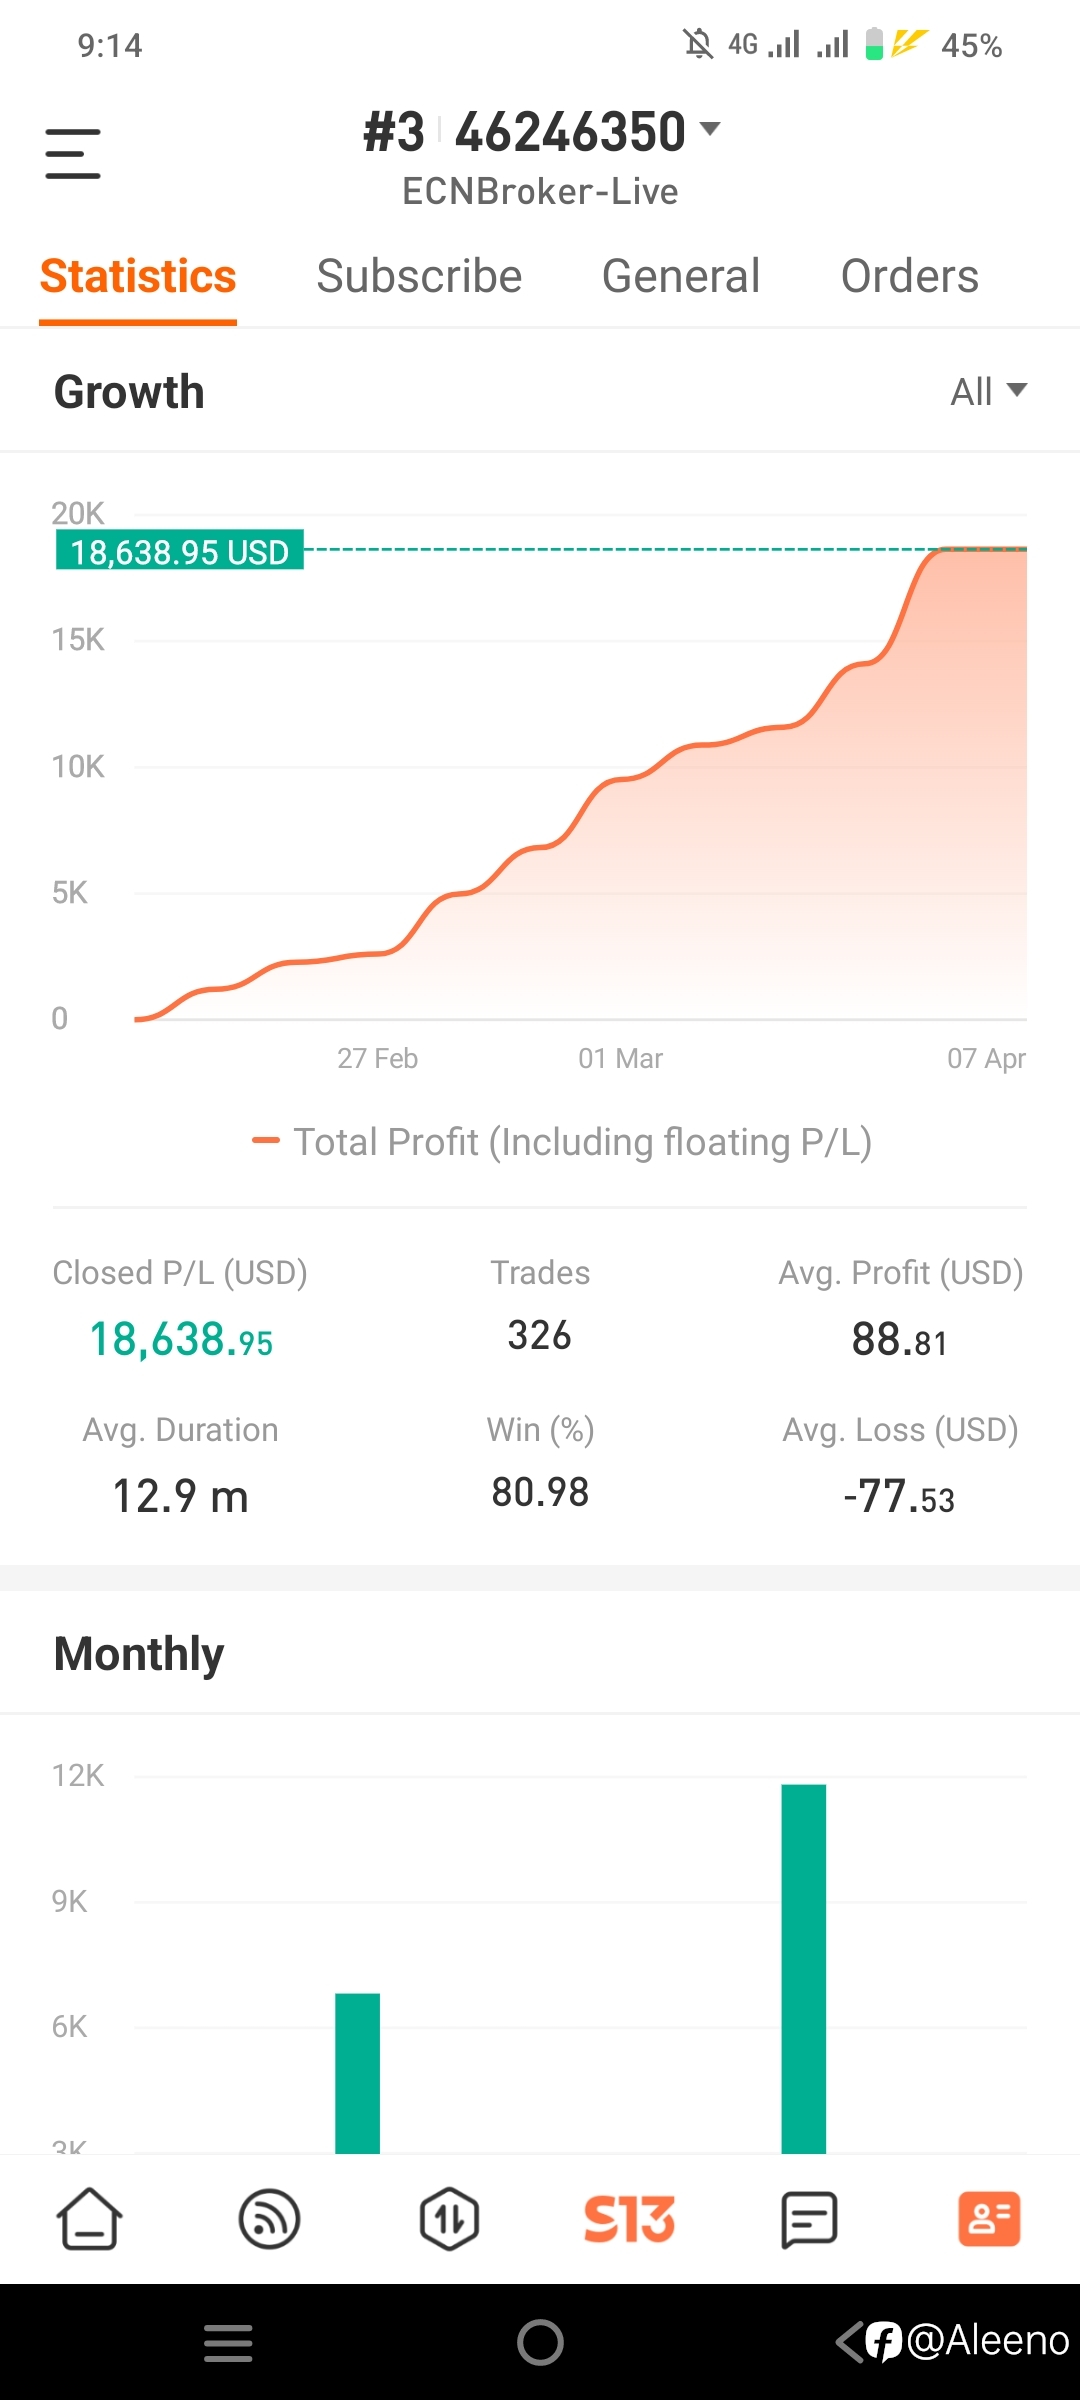Switch to the Orders tab
1080x2400 pixels.
(x=910, y=276)
